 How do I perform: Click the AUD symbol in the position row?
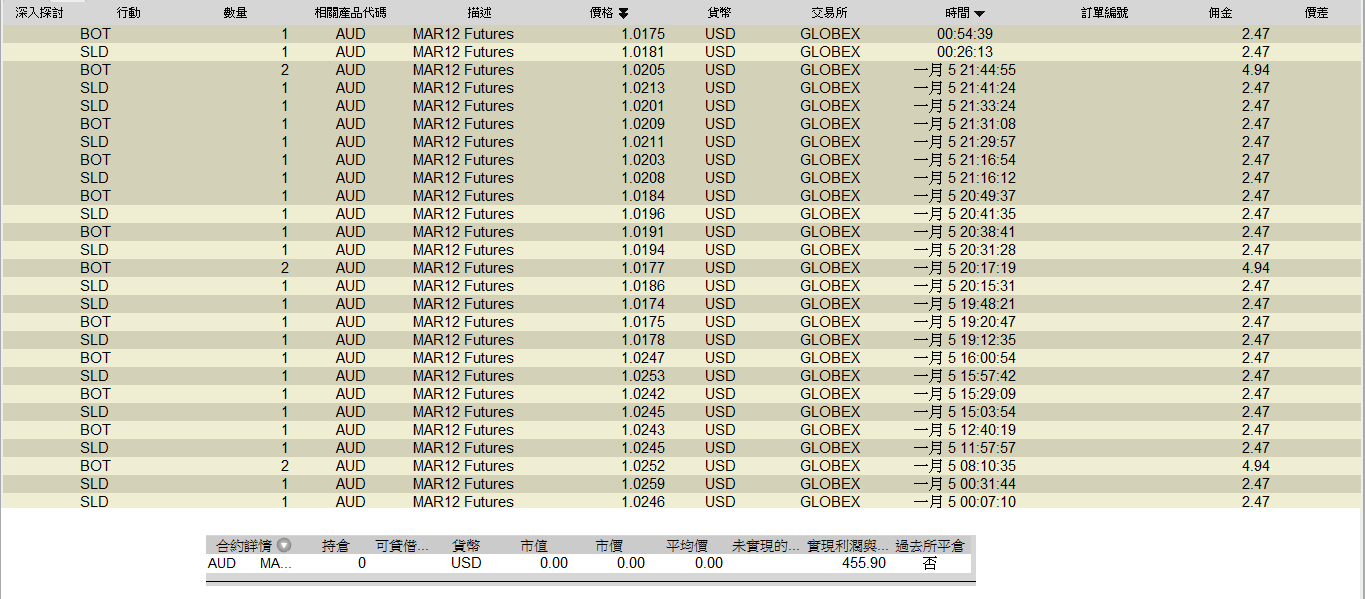tap(222, 563)
